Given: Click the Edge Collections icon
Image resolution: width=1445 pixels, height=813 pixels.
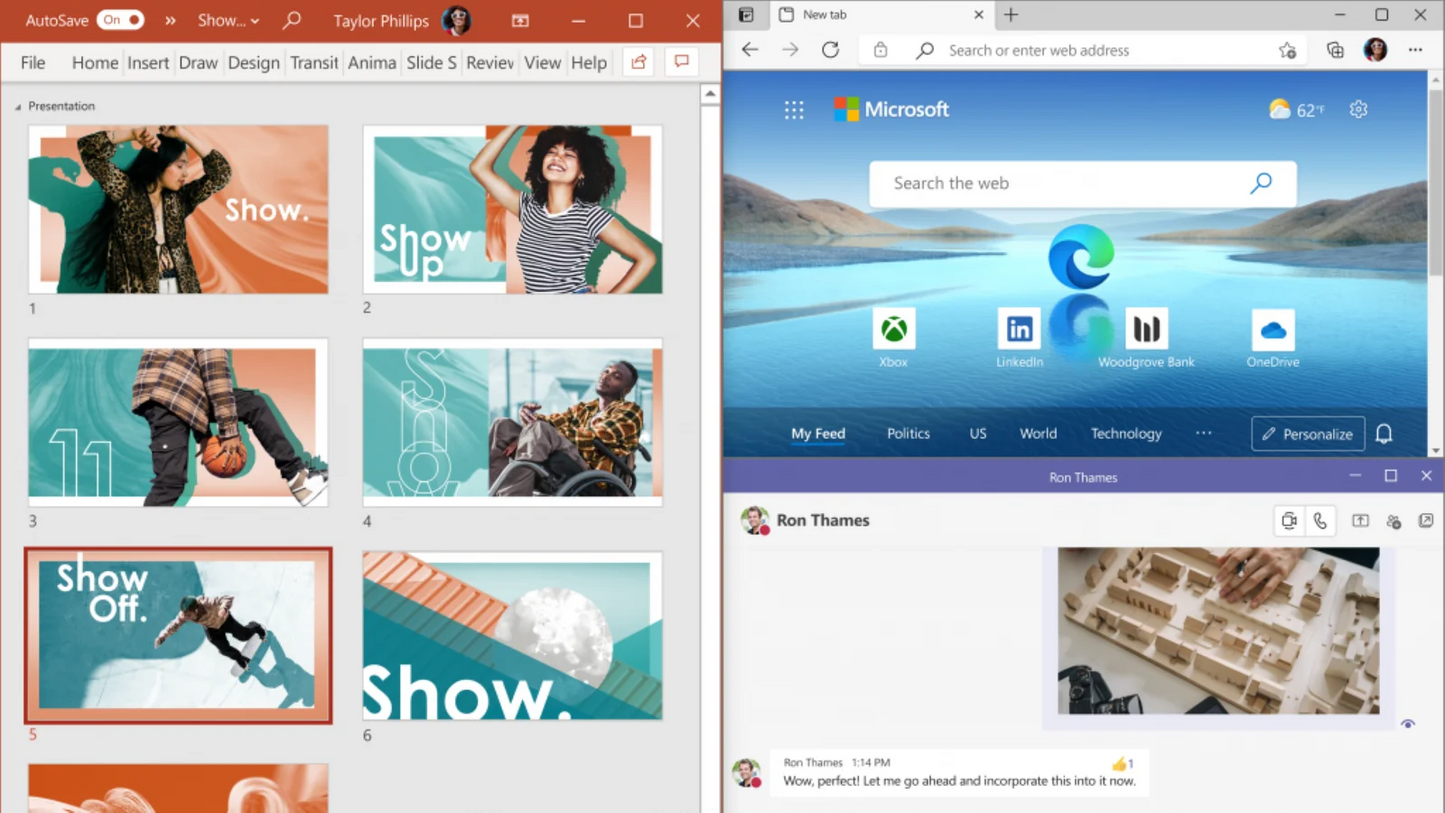Looking at the screenshot, I should coord(1334,50).
